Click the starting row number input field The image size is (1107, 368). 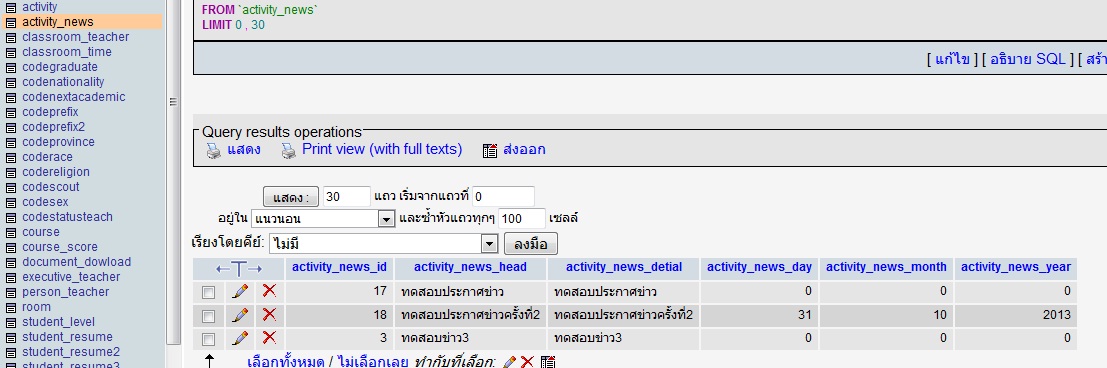click(x=503, y=196)
